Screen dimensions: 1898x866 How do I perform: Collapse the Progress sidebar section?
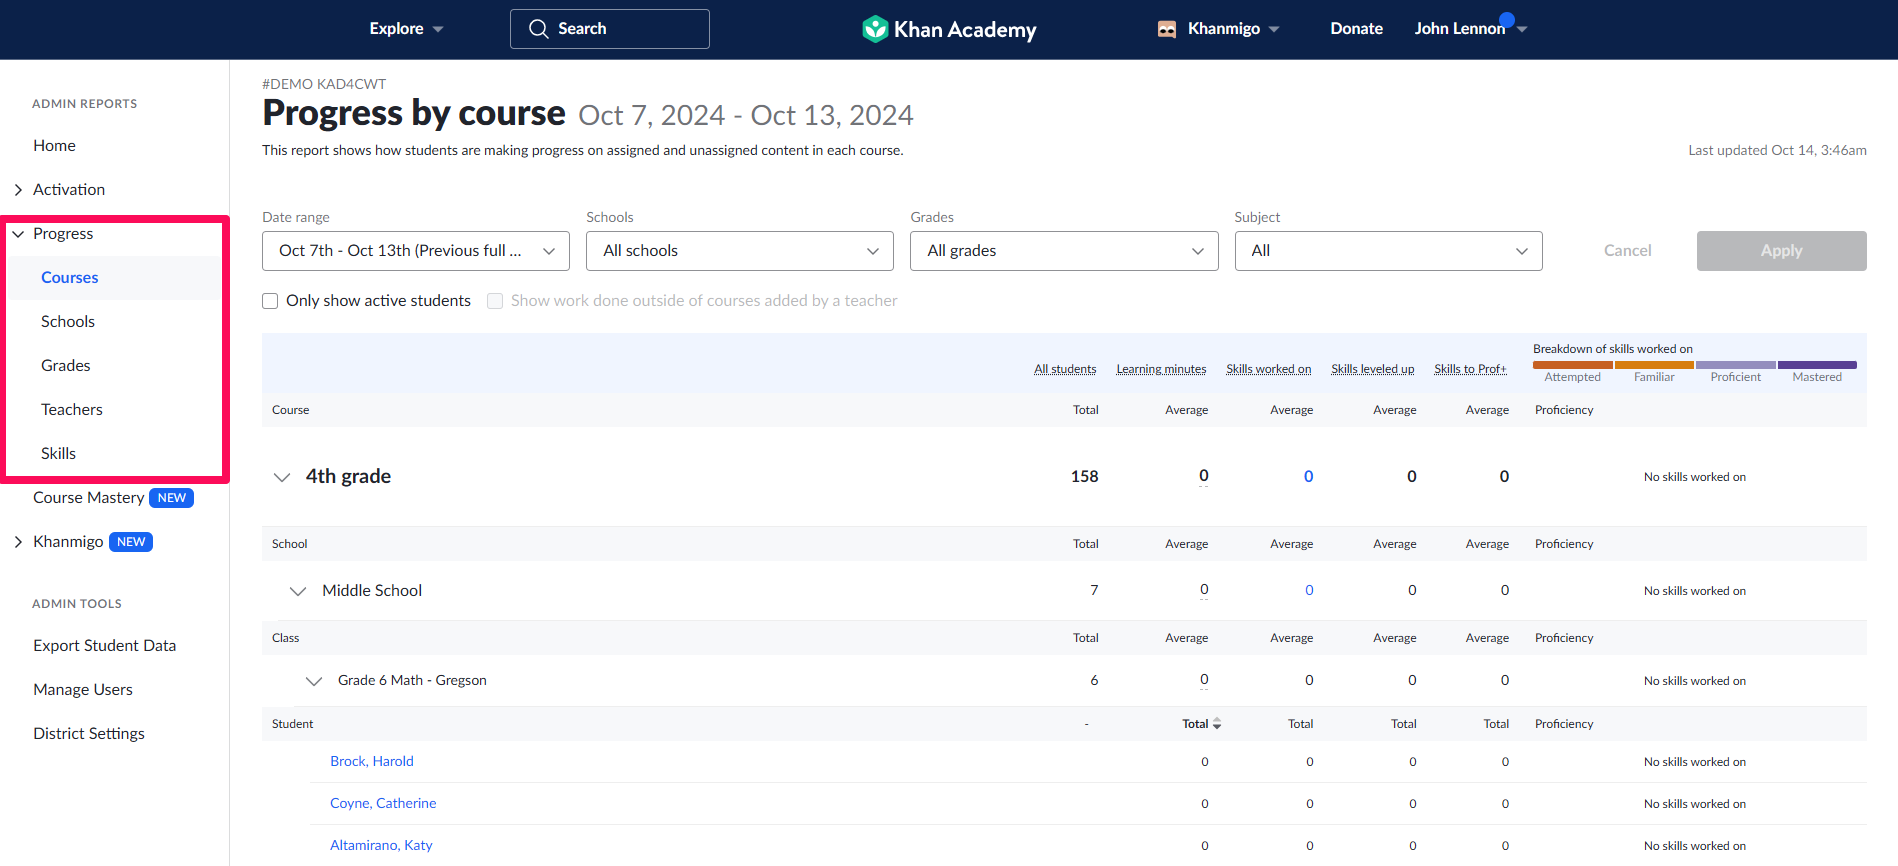[x=18, y=234]
